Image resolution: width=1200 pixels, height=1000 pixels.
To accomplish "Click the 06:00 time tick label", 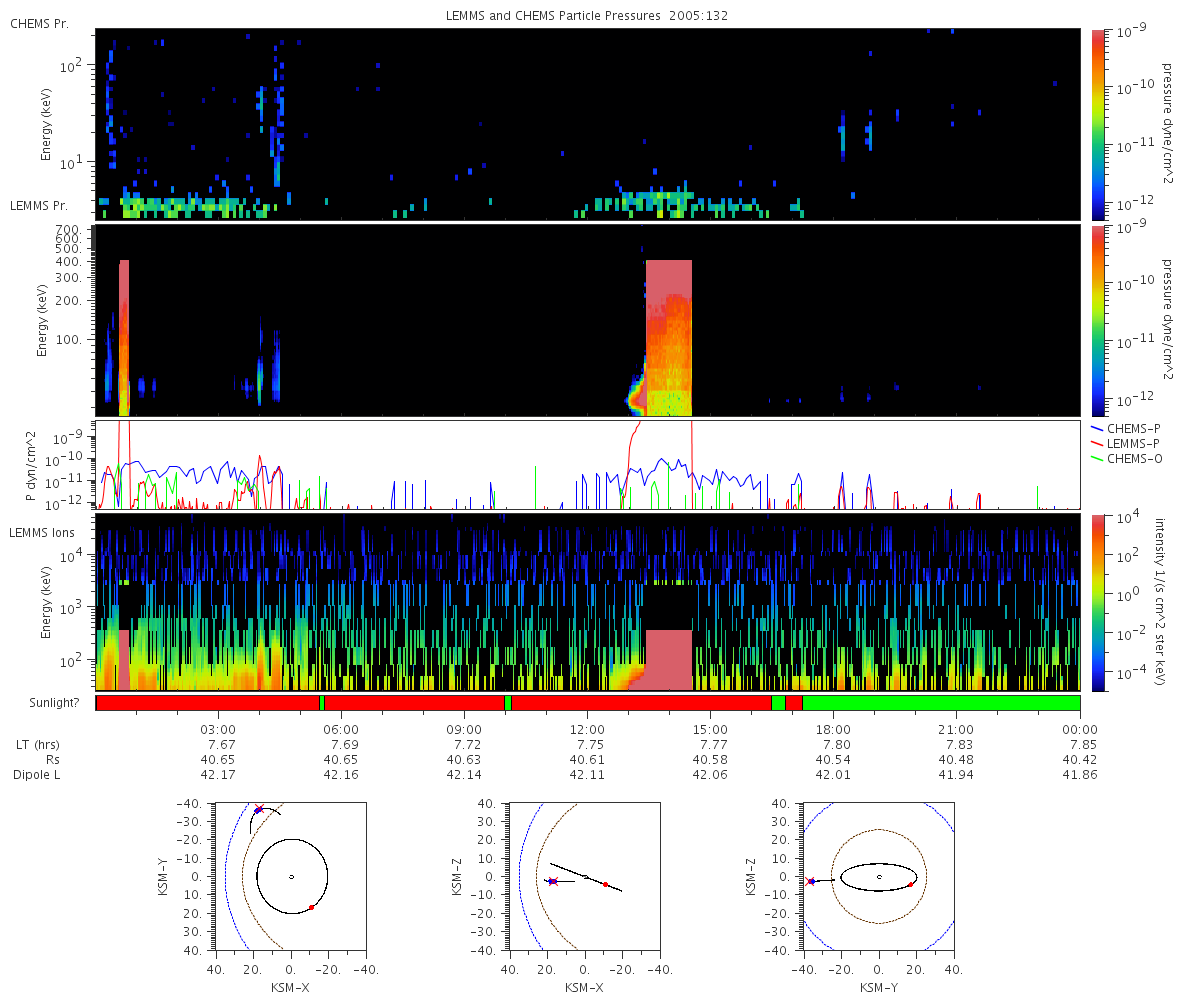I will [342, 730].
